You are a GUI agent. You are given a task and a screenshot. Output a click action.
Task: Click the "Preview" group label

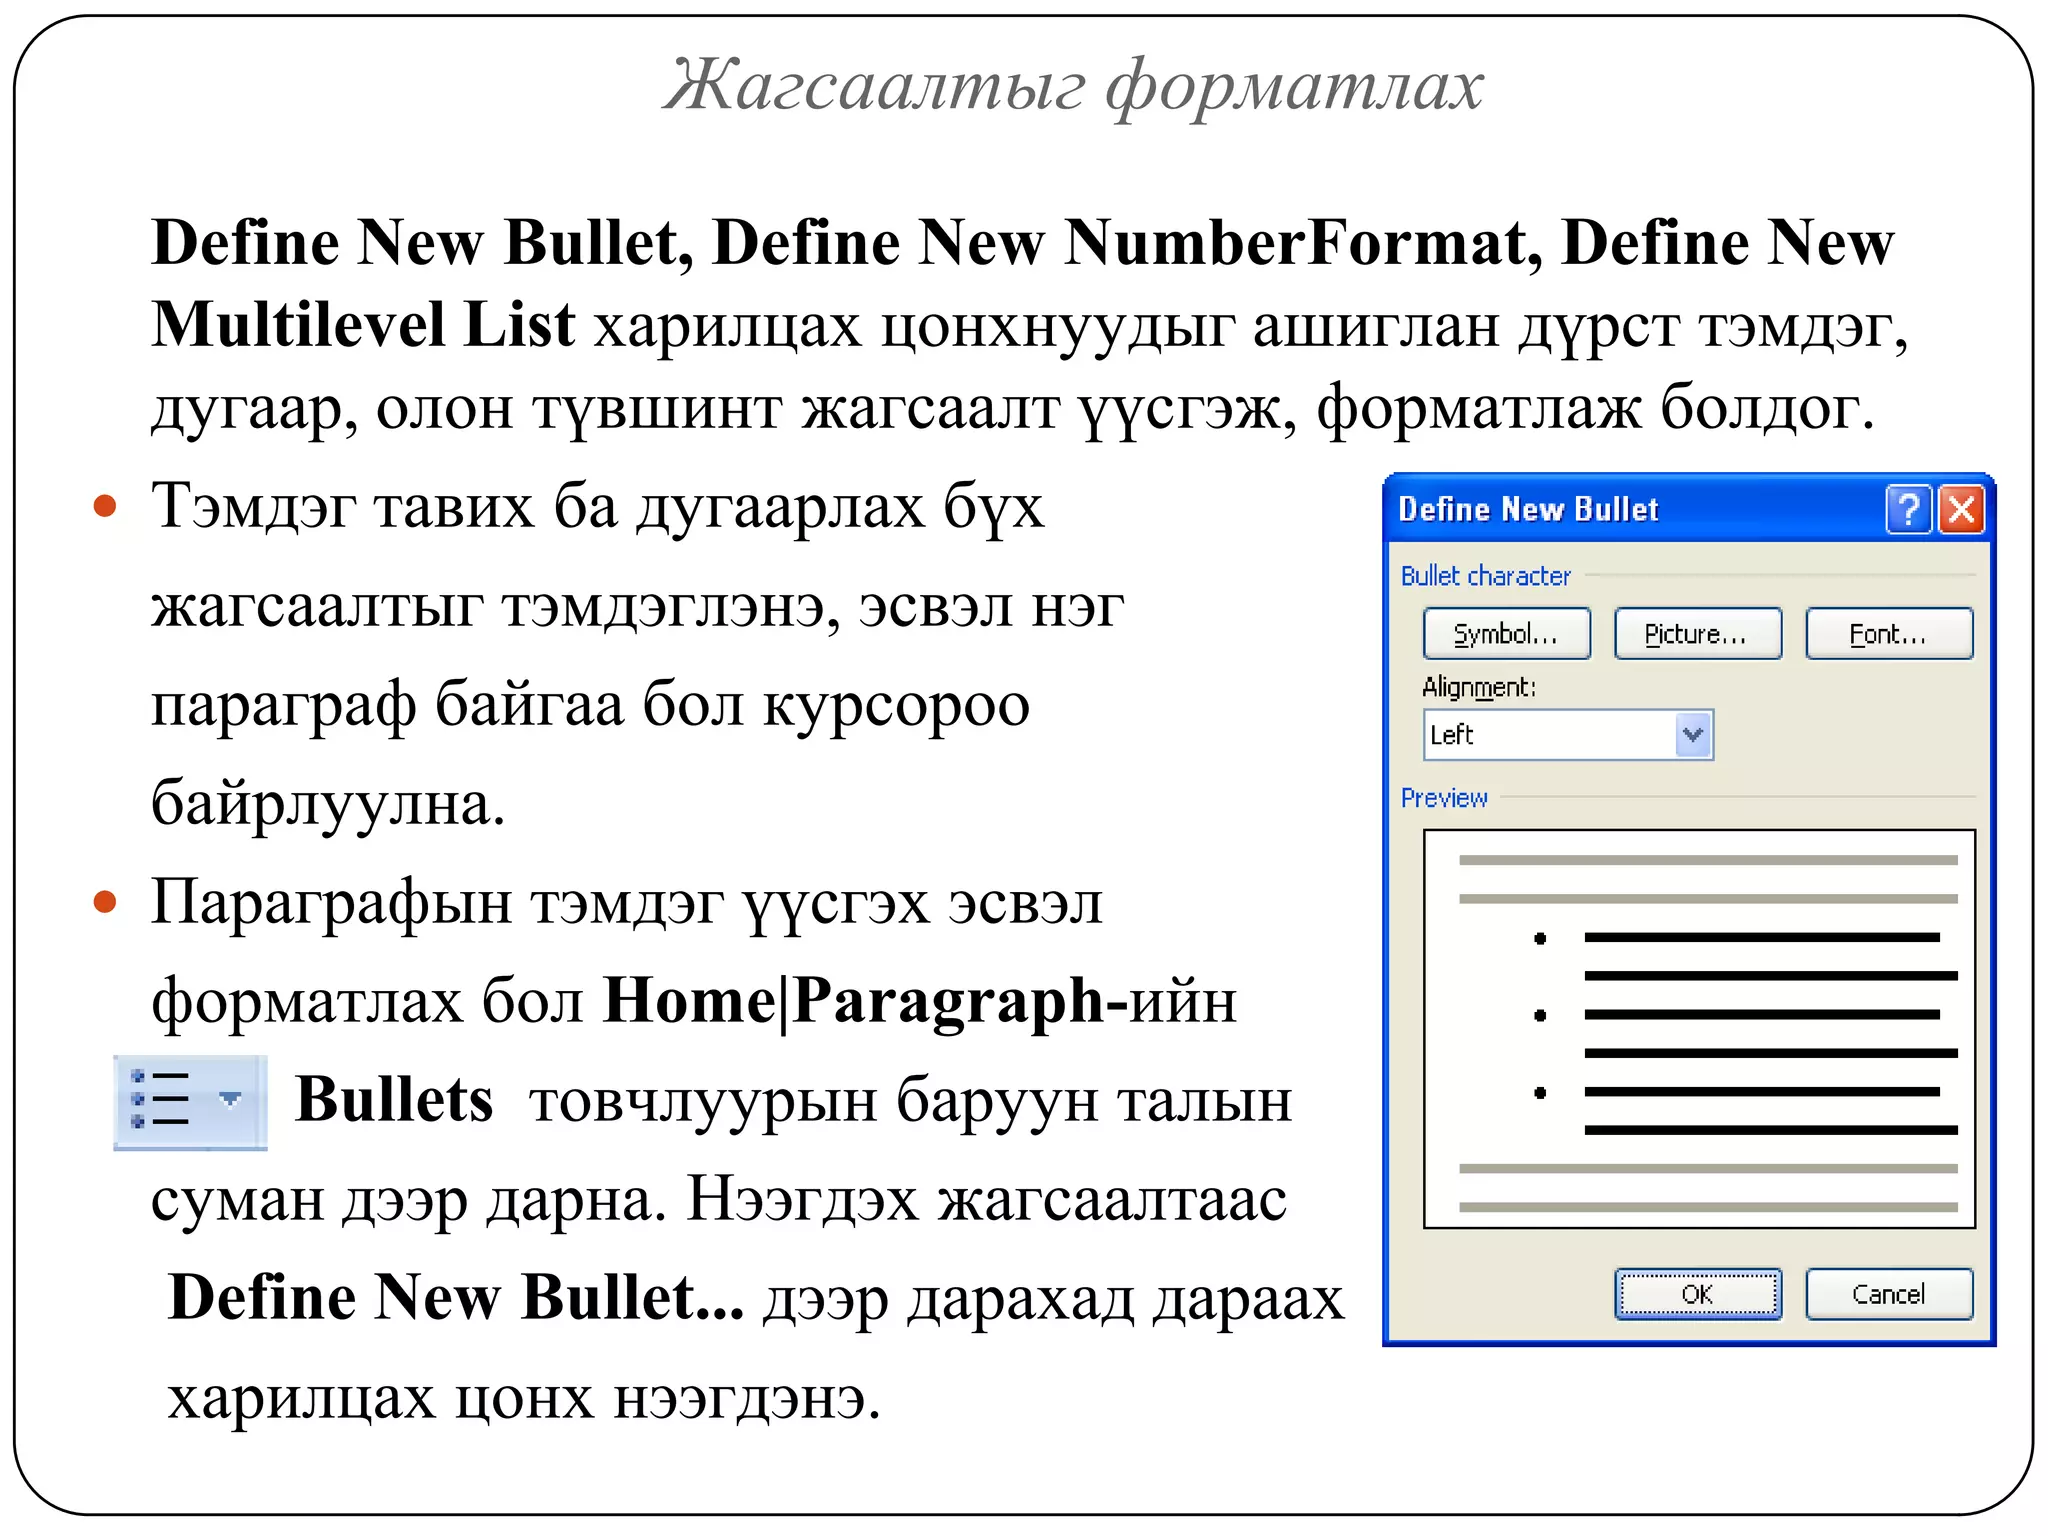click(x=1444, y=798)
